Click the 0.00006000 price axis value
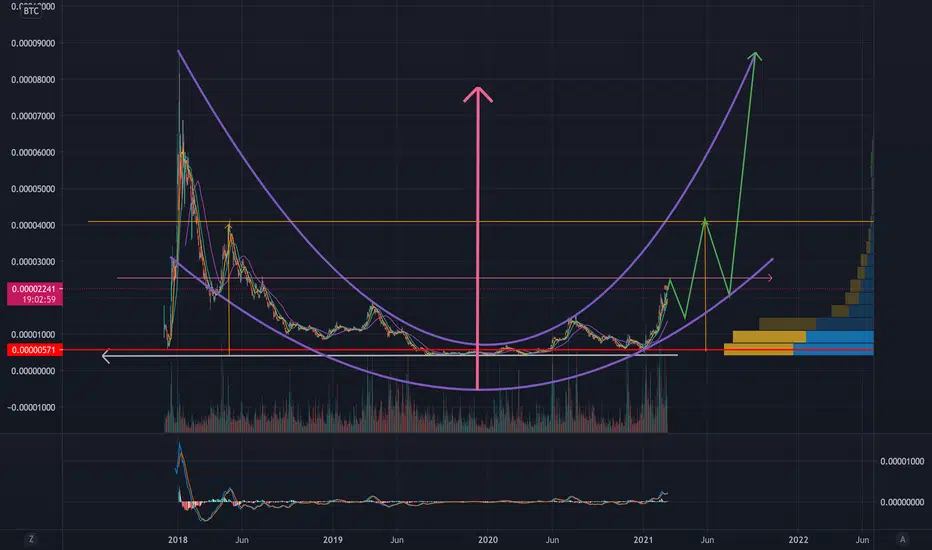The height and width of the screenshot is (550, 932). (x=33, y=153)
